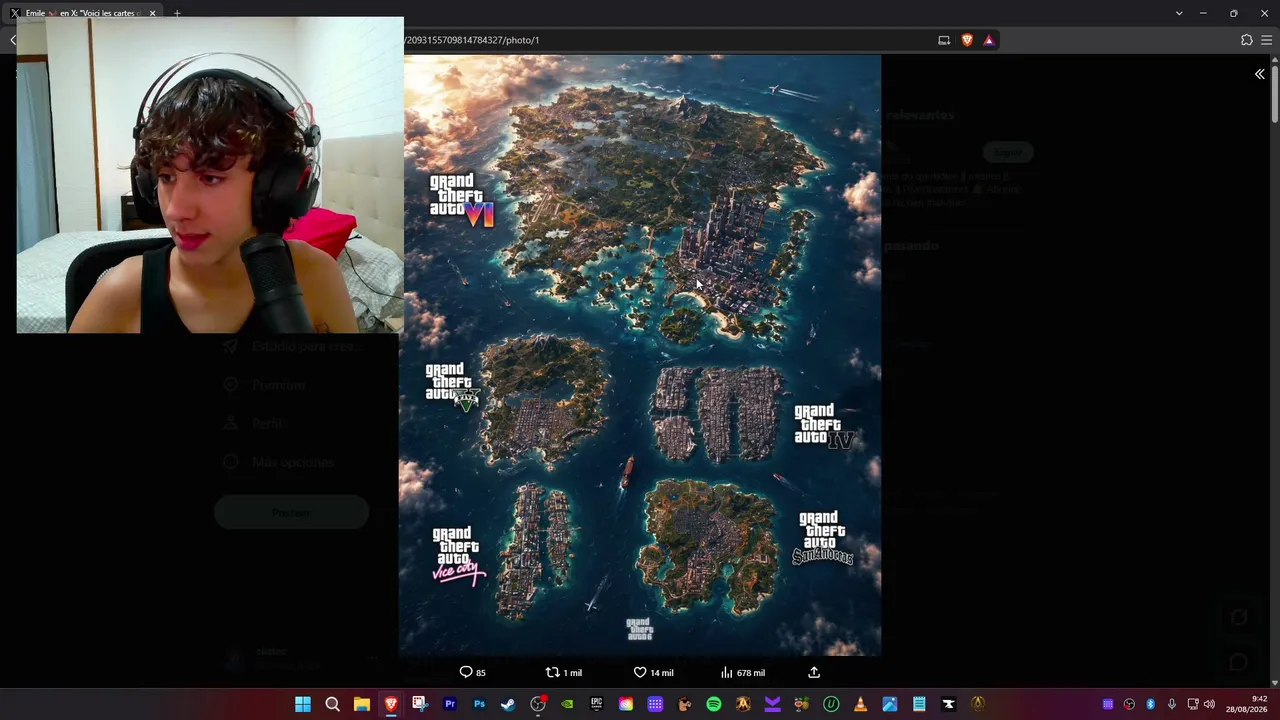Click the microphone tray icon
Screen dimensions: 1280x720
1171,704
